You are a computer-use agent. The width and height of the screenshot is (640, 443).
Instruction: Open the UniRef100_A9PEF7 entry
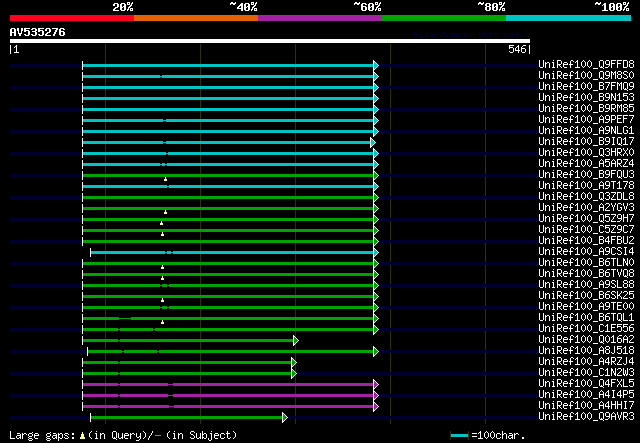586,120
